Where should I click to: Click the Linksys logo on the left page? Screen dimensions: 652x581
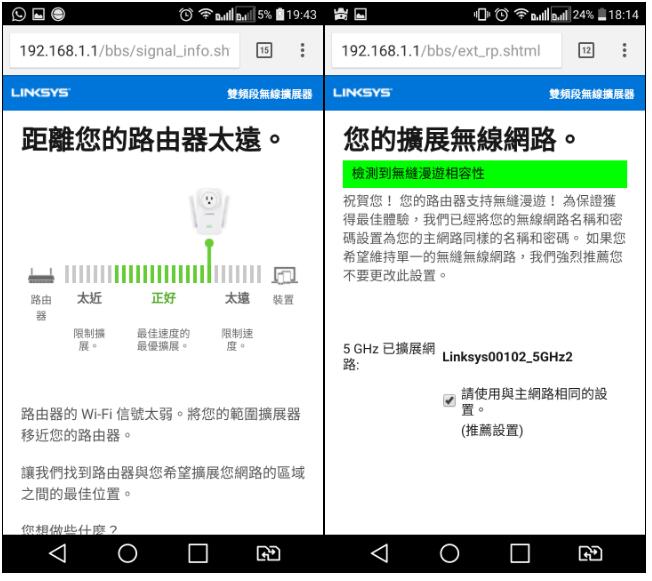pyautogui.click(x=40, y=93)
